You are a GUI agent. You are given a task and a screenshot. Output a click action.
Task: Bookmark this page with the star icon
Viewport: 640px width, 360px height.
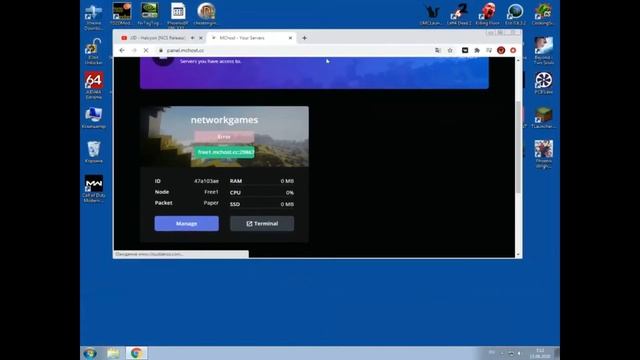(x=450, y=50)
